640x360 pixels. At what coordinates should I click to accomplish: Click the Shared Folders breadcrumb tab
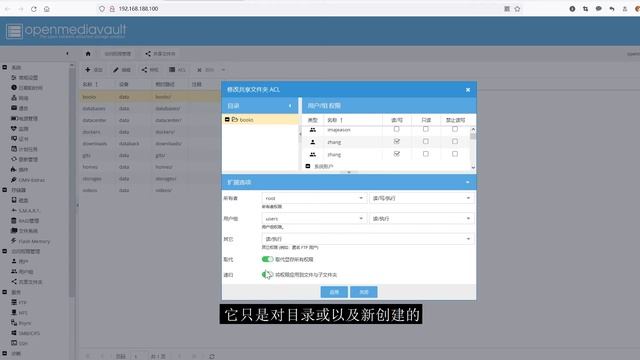(160, 53)
